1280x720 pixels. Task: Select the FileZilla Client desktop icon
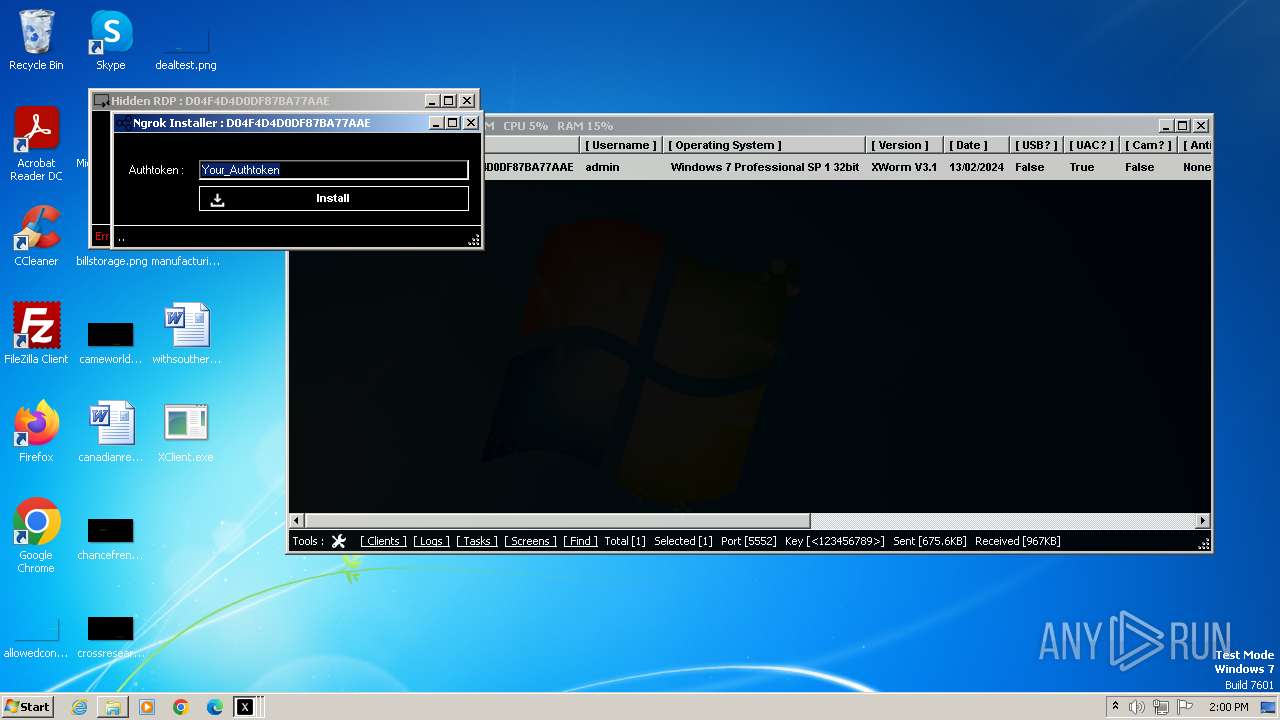tap(36, 334)
